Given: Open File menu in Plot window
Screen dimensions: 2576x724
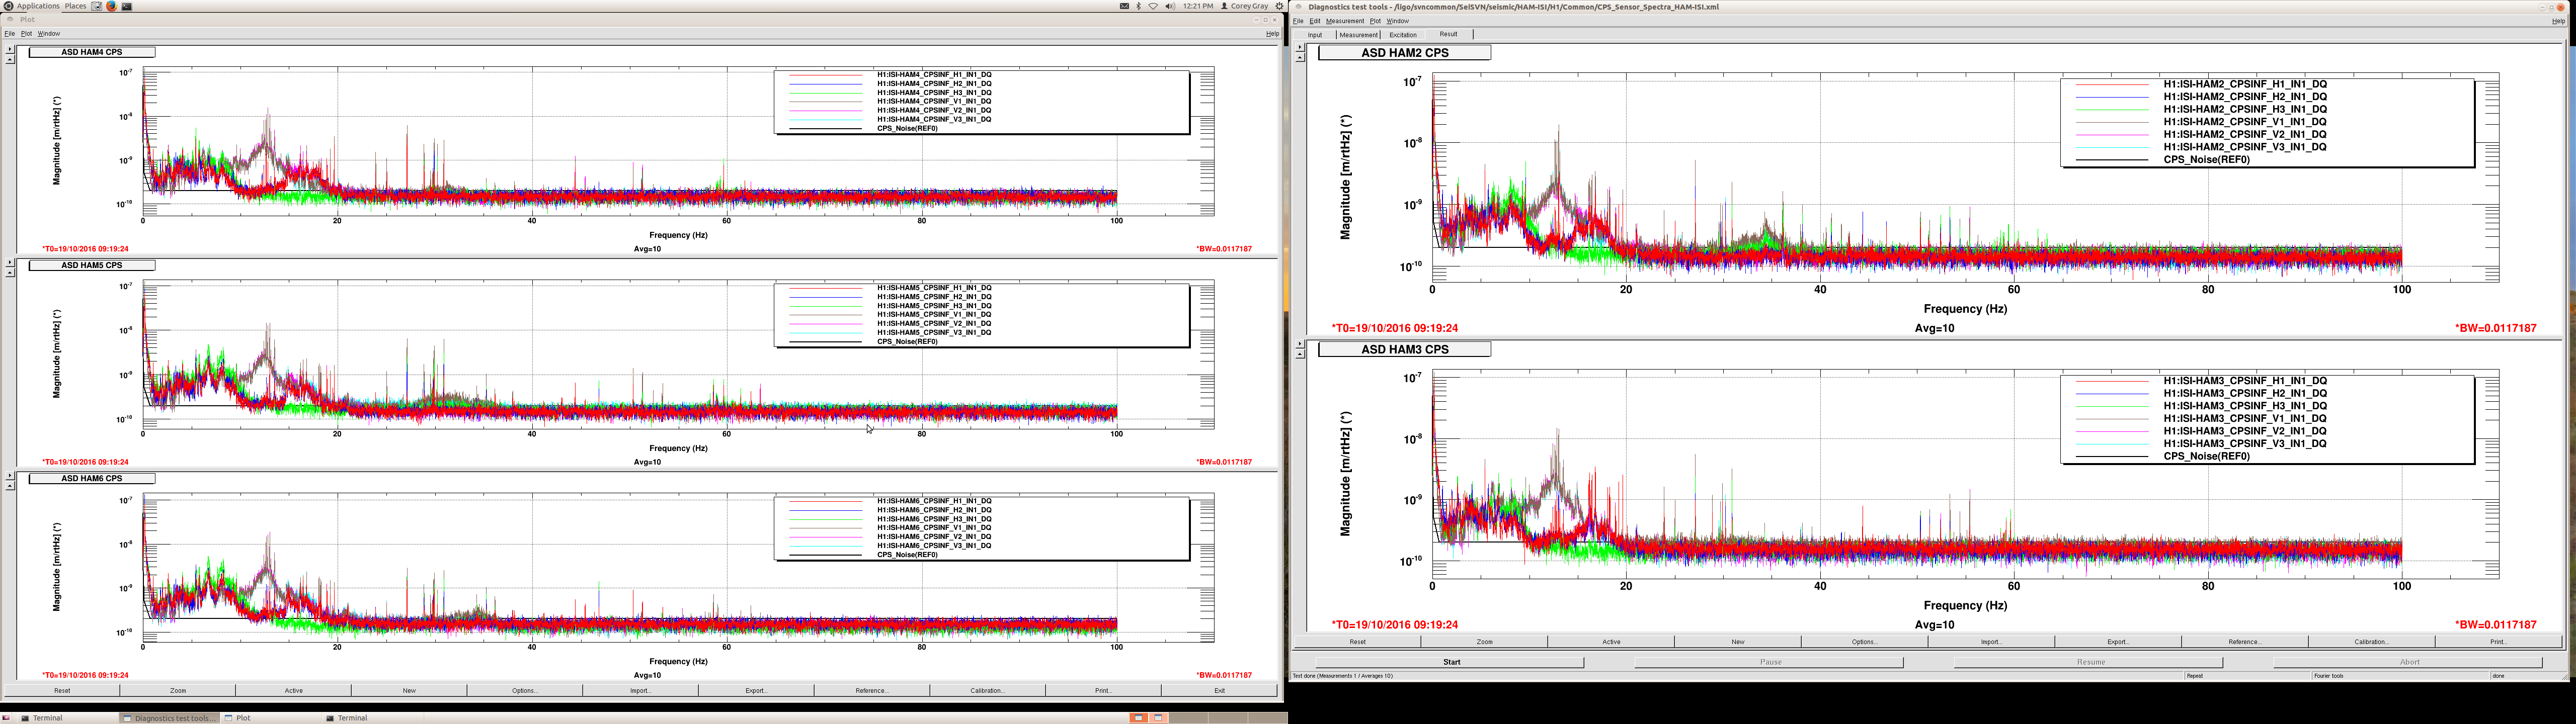Looking at the screenshot, I should coord(10,33).
